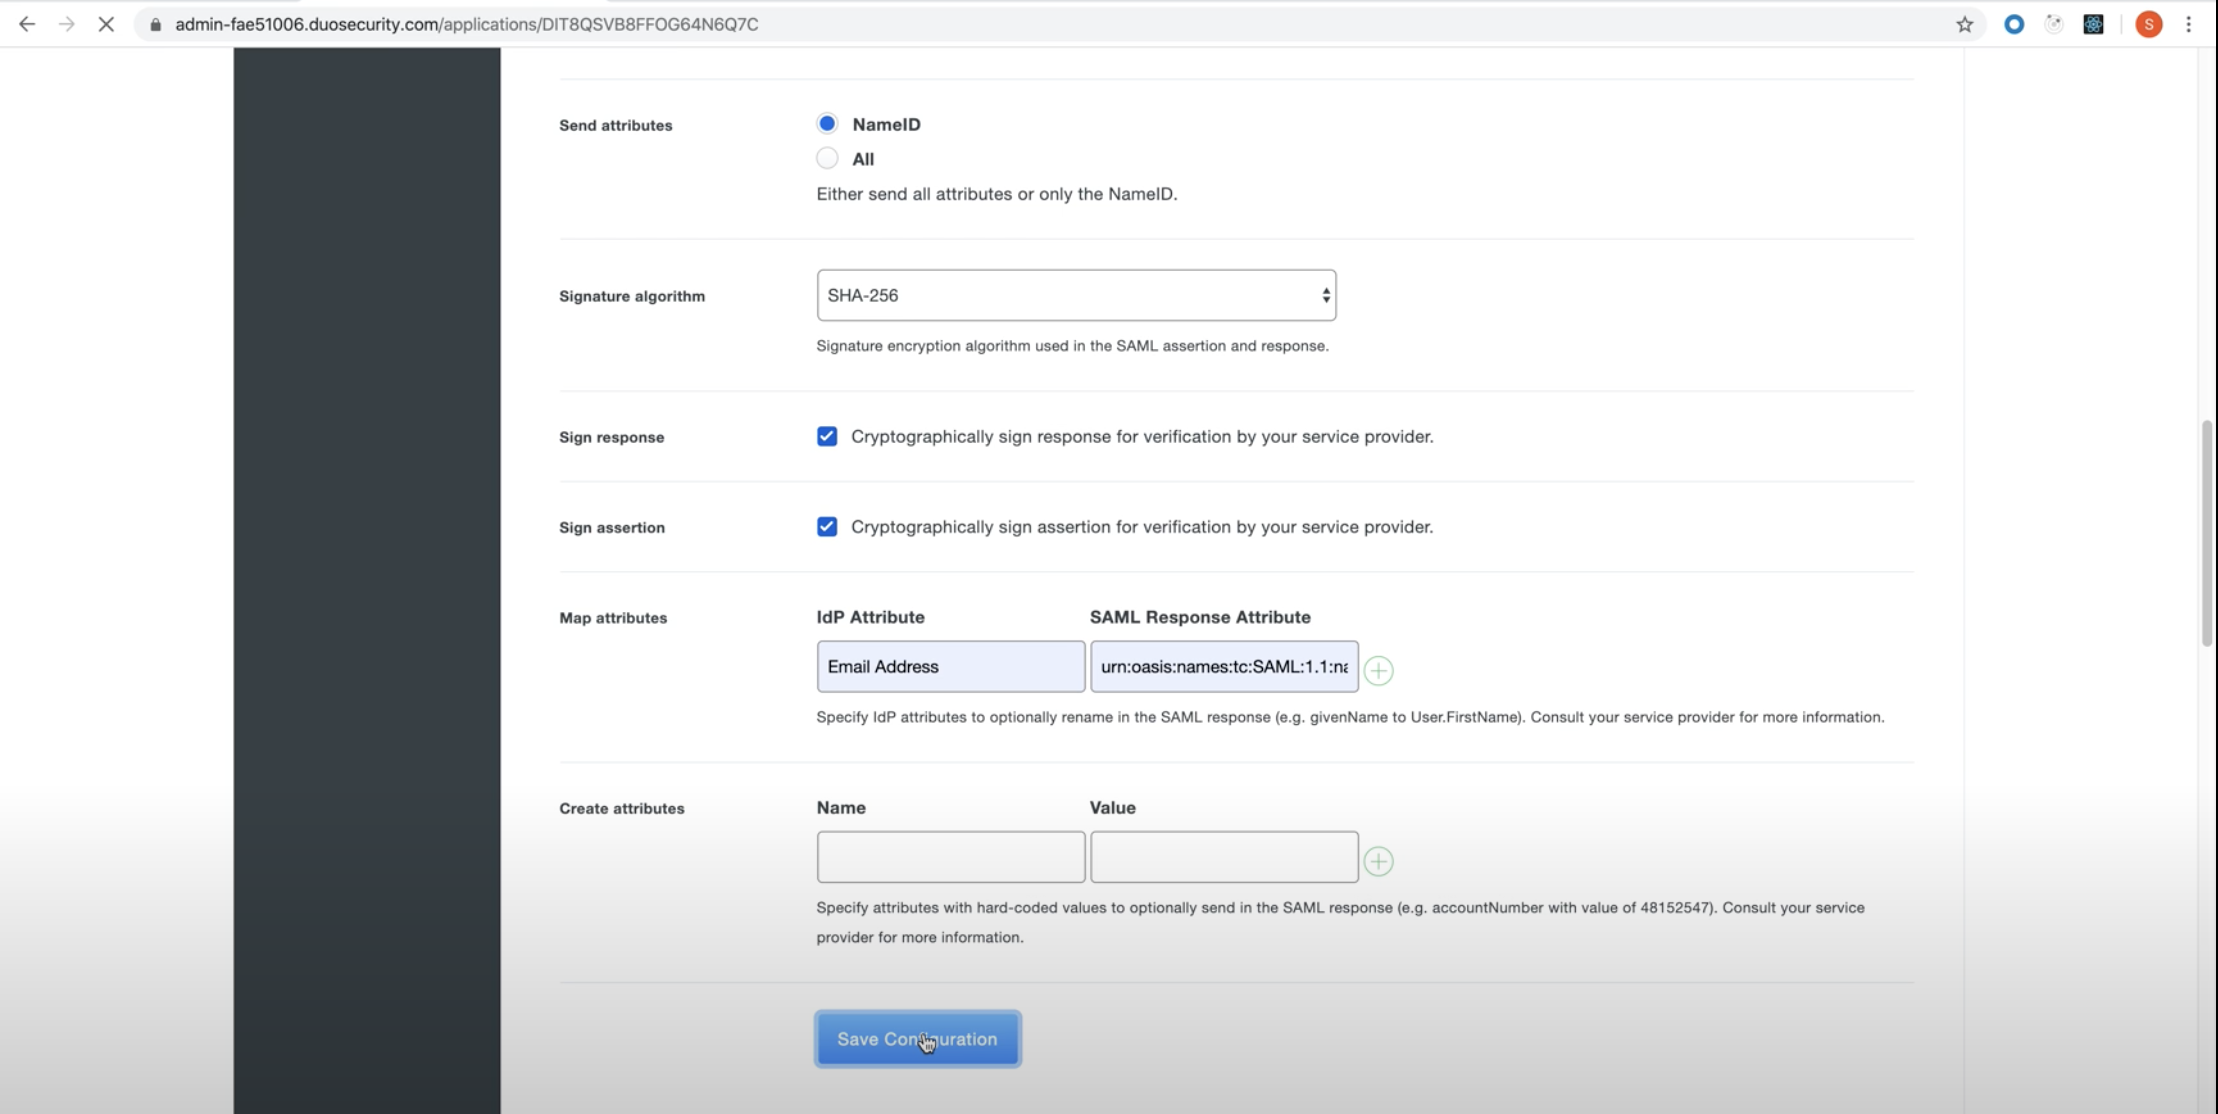
Task: Uncheck the Sign assertion checkbox
Action: point(827,527)
